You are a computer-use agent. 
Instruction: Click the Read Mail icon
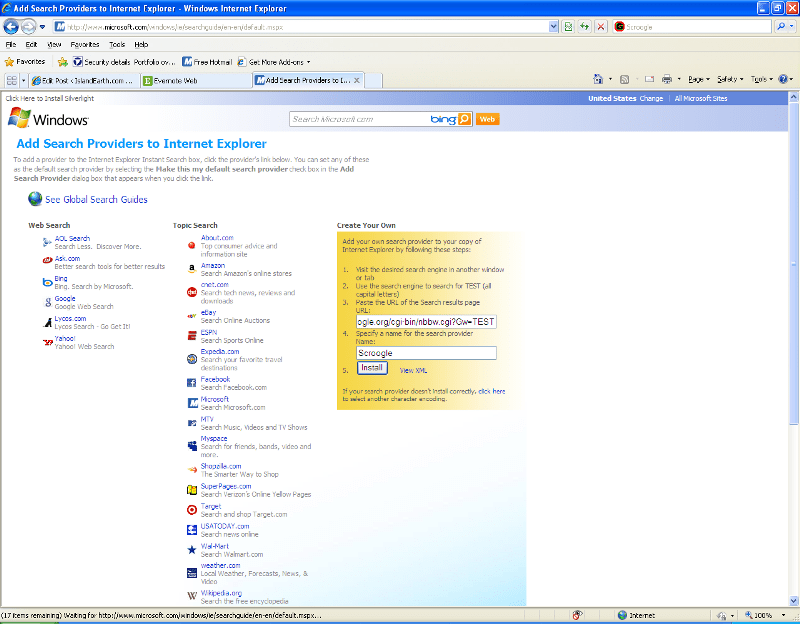pyautogui.click(x=648, y=78)
